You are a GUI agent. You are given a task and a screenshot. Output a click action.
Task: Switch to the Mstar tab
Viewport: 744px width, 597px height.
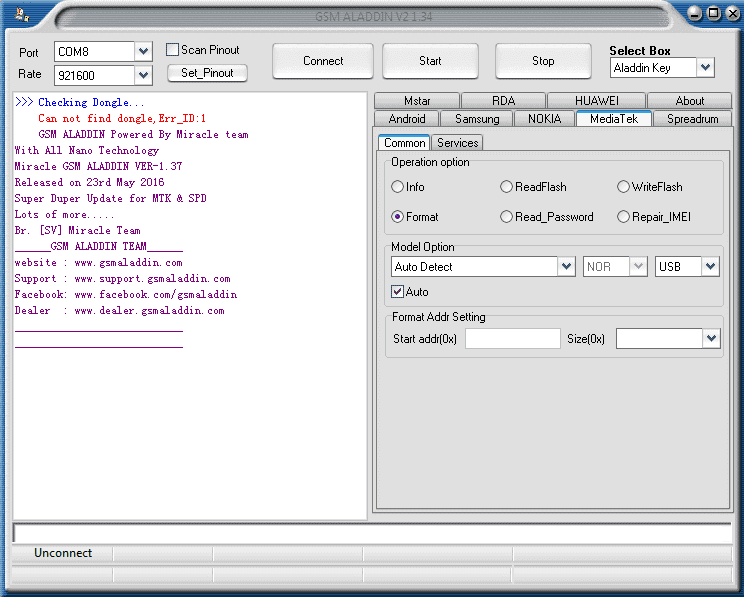417,101
